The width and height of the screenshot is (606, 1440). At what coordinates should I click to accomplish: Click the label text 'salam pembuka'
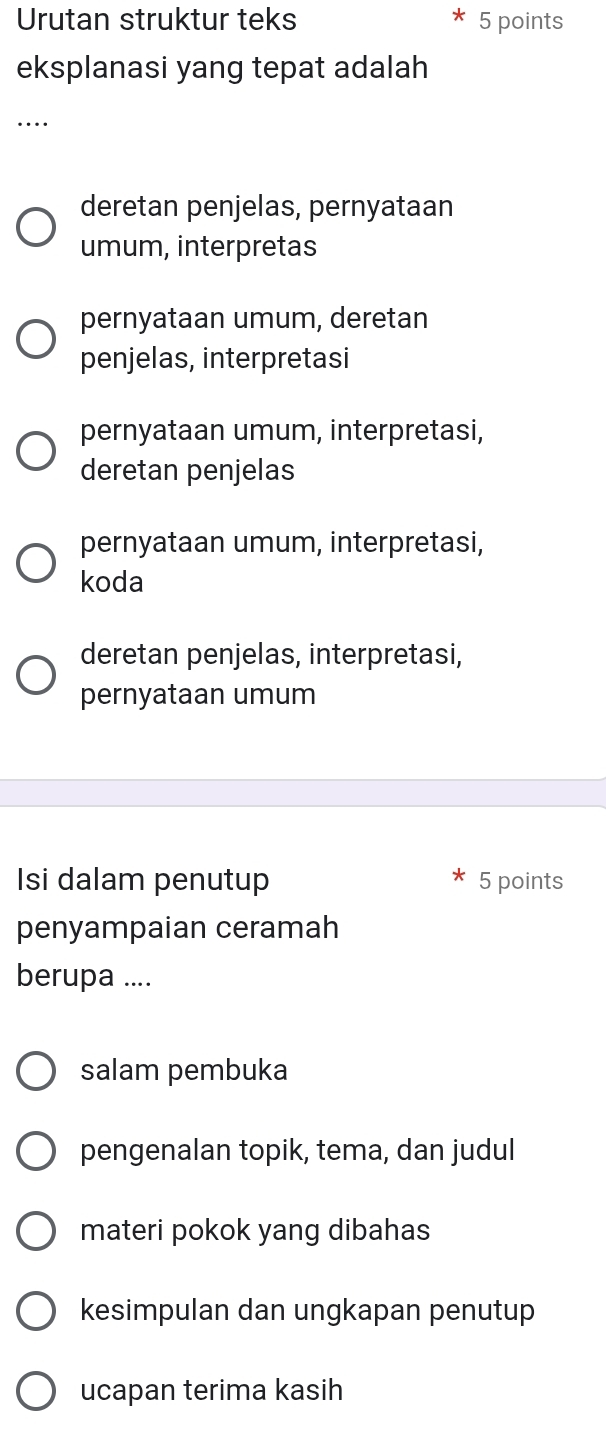tap(184, 1070)
